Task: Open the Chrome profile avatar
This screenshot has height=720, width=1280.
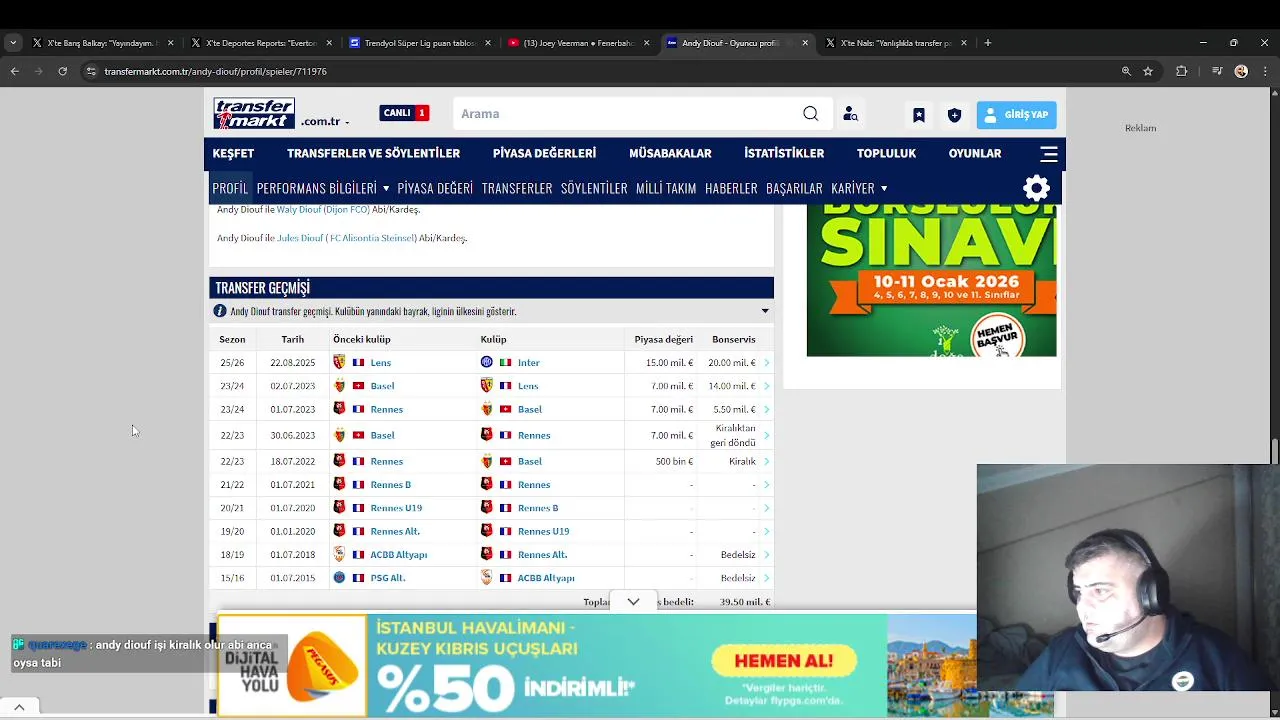Action: coord(1241,71)
